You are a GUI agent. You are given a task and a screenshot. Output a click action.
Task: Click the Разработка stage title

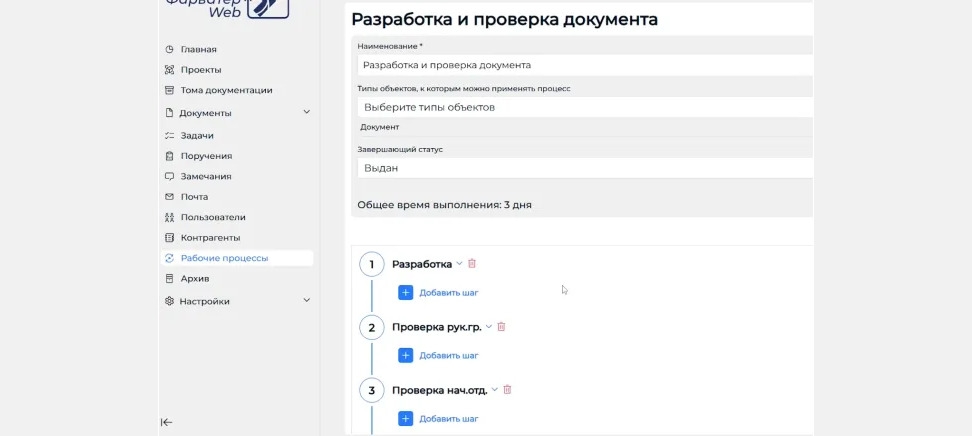[x=422, y=264]
